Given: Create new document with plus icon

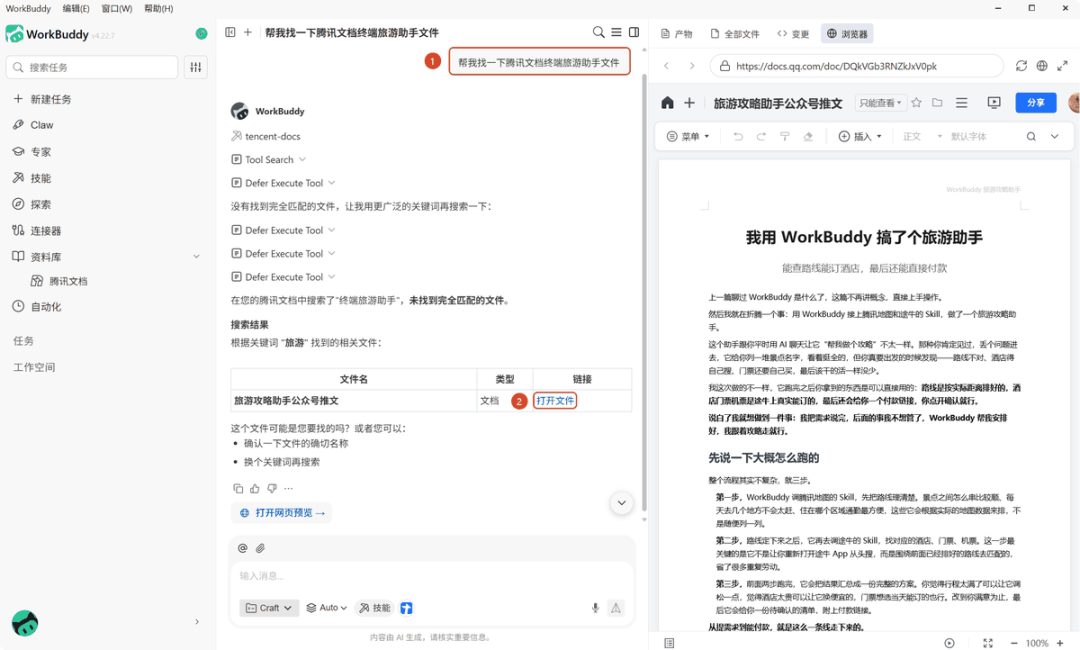Looking at the screenshot, I should pos(689,103).
